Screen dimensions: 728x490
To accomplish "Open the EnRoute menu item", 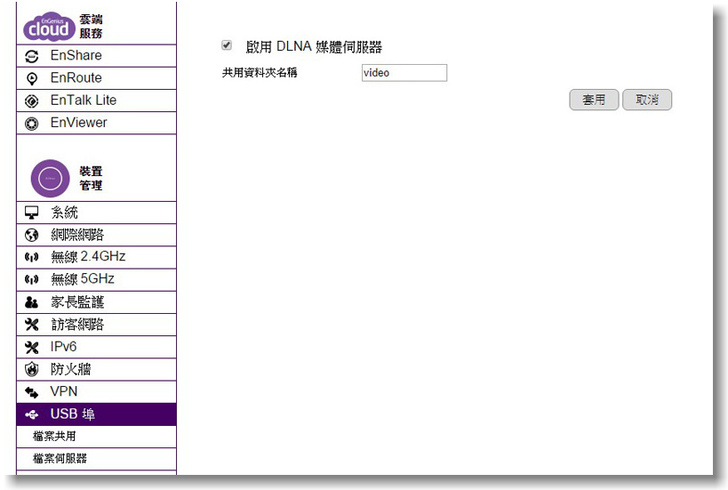I will click(x=97, y=78).
